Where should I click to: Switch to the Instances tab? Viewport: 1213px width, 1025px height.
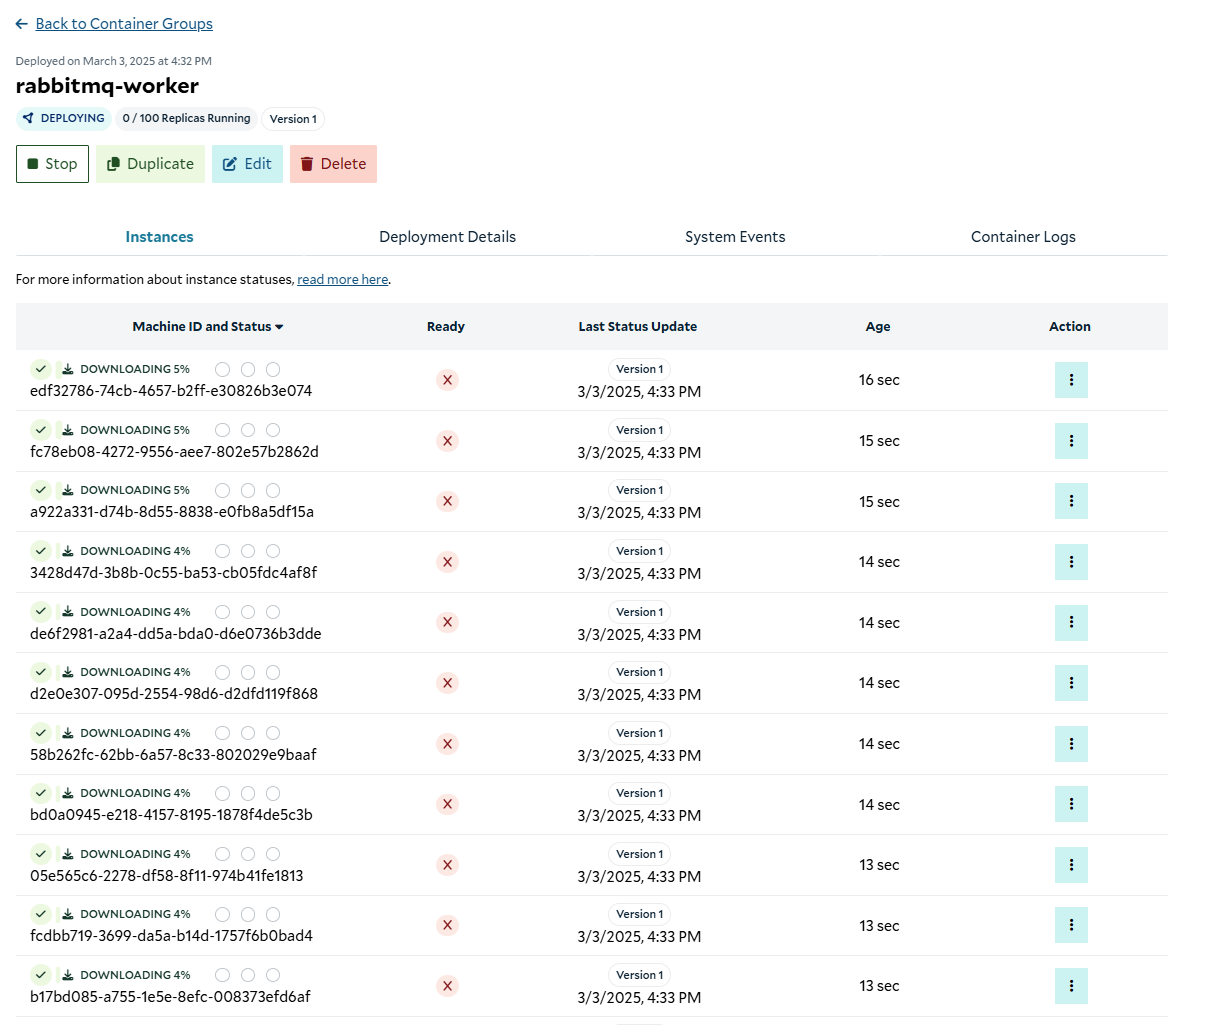click(x=160, y=237)
